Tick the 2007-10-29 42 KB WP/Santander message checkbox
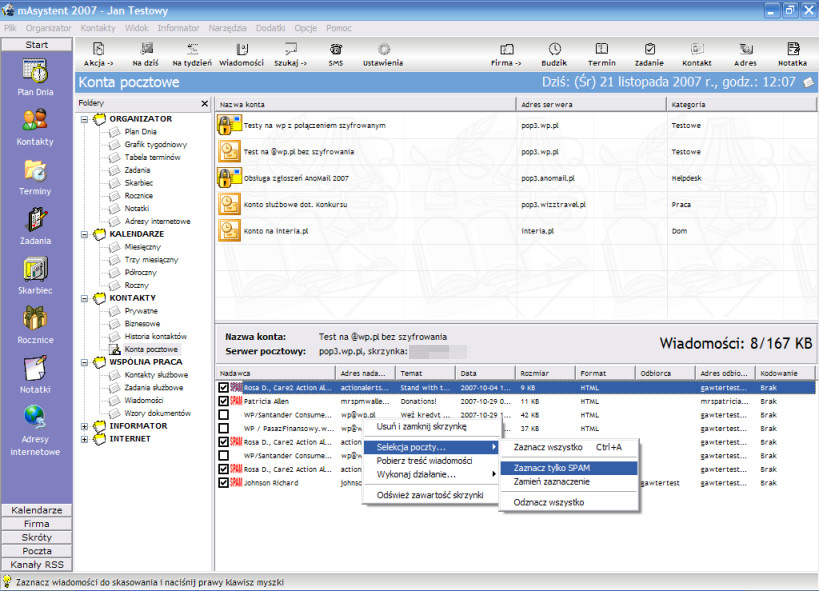Screen dimensions: 819x591 pyautogui.click(x=224, y=415)
